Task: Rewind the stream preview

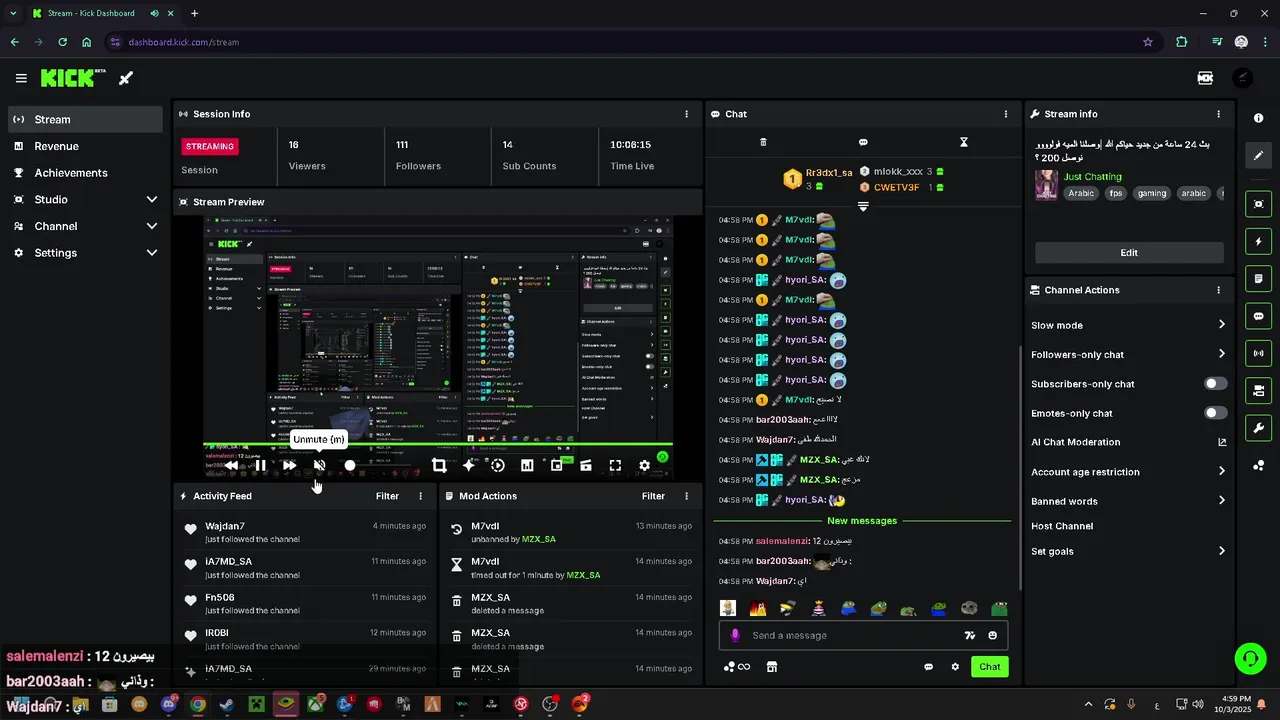Action: click(231, 465)
